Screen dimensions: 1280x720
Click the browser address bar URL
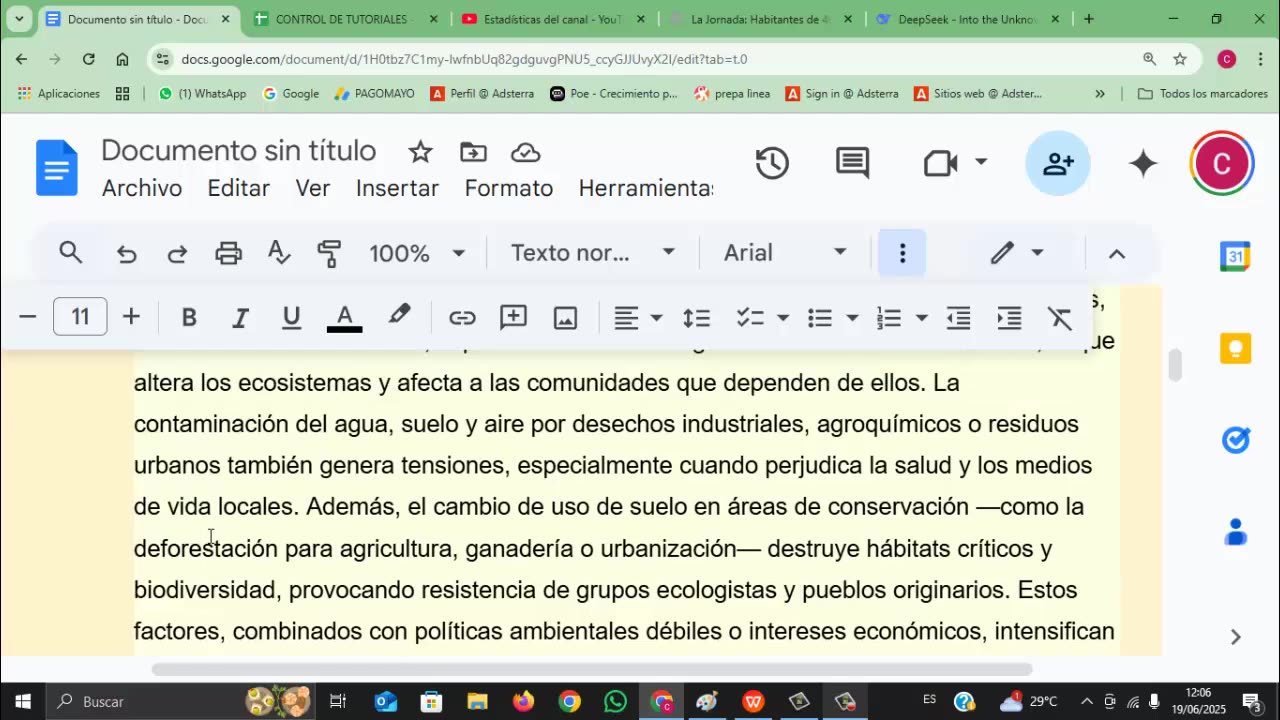click(x=464, y=59)
